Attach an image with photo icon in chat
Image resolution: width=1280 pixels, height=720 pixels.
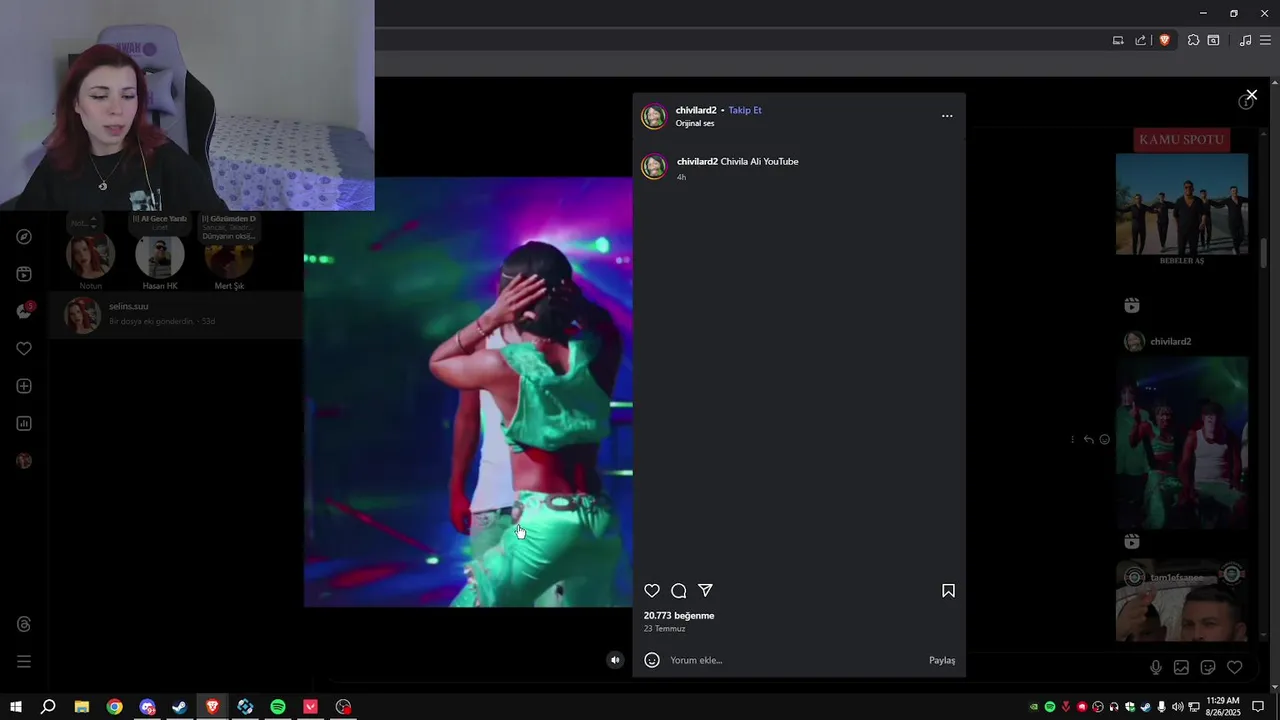point(1181,667)
